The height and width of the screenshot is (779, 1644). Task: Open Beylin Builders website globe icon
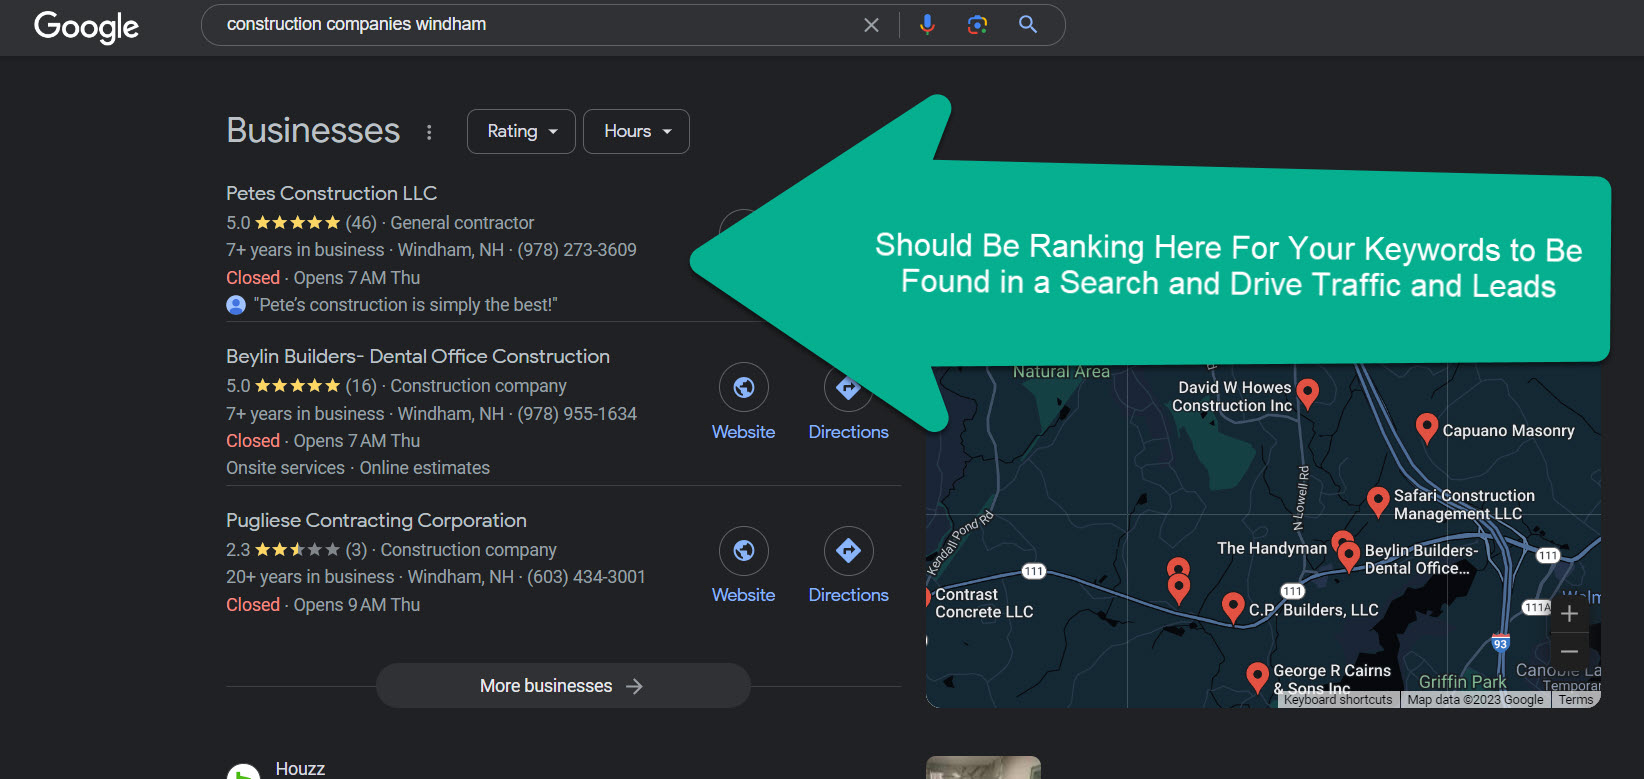click(x=743, y=388)
